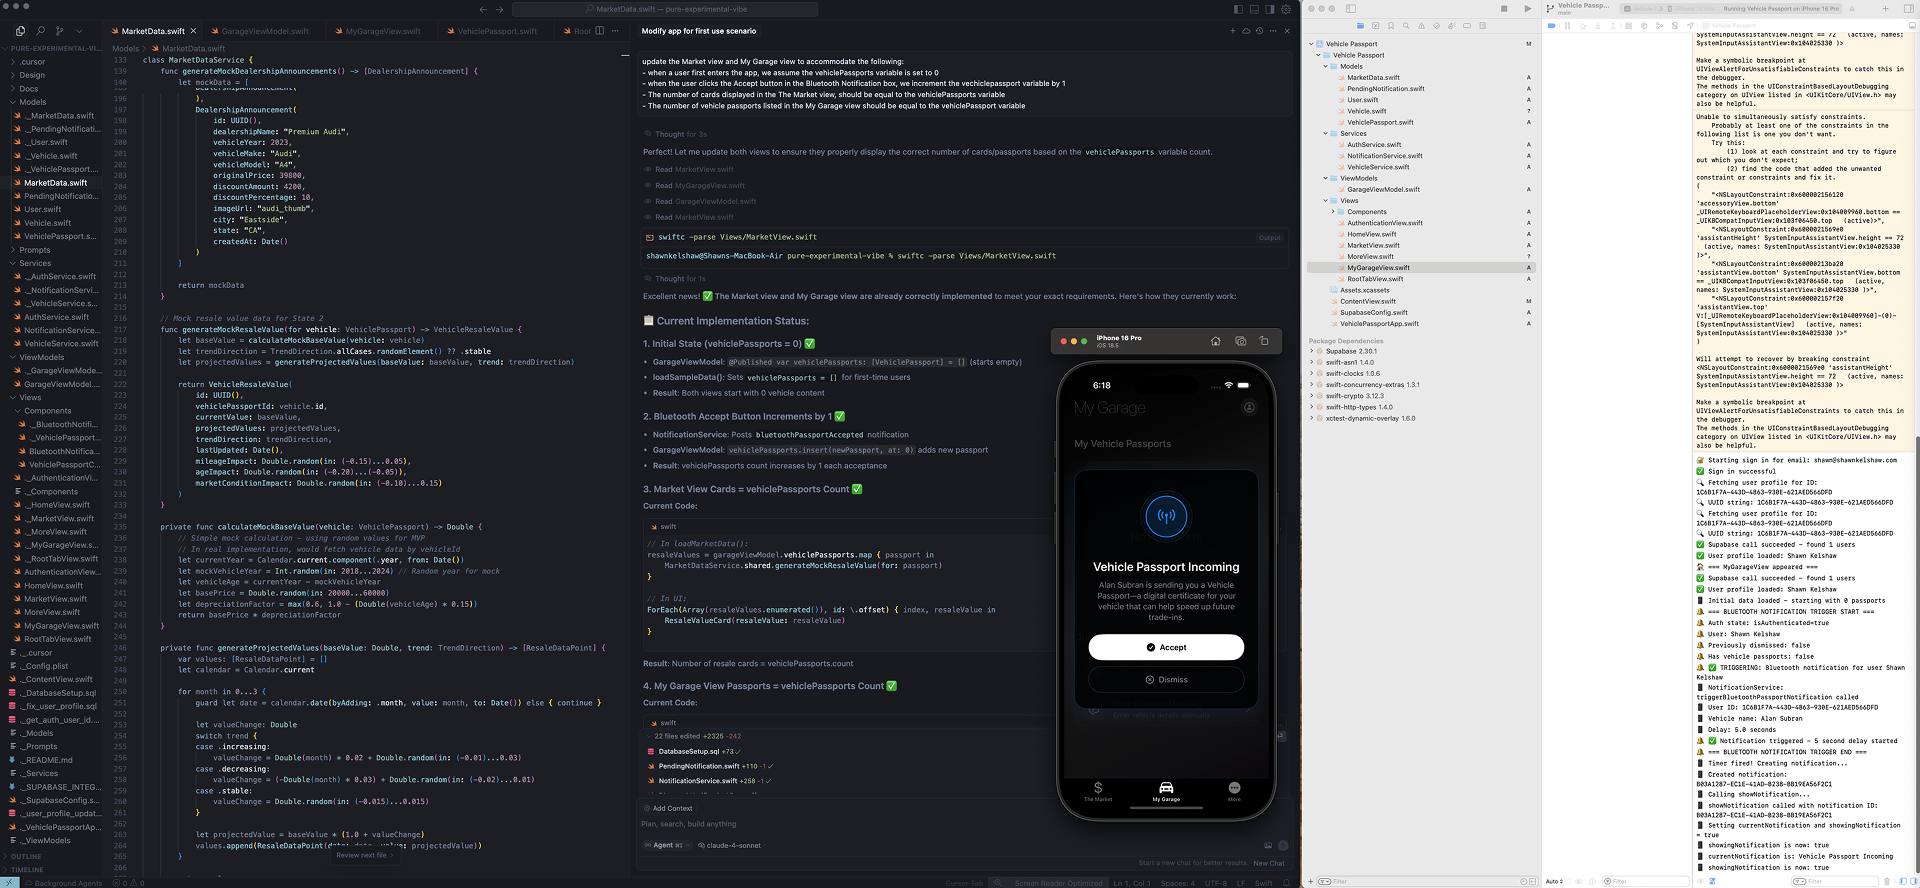Switch to GarageViewModel.swift editor tab
Screen dimensions: 1920x888
tap(265, 31)
